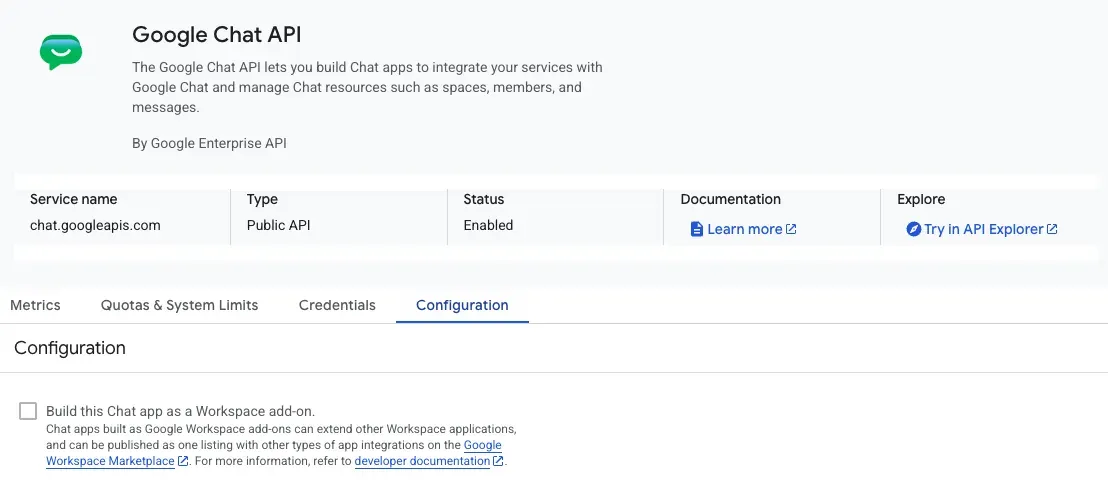
Task: Go to the Credentials tab
Action: tap(337, 305)
